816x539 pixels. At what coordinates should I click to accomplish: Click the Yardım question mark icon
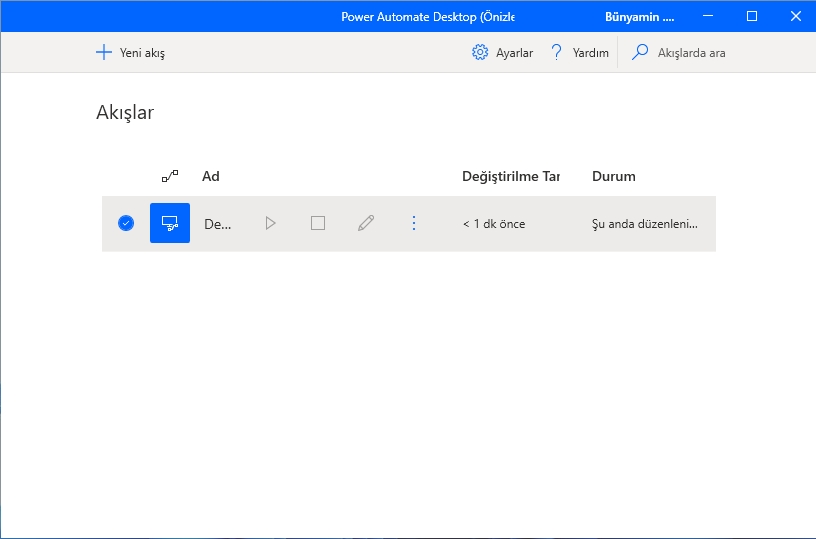click(x=556, y=53)
